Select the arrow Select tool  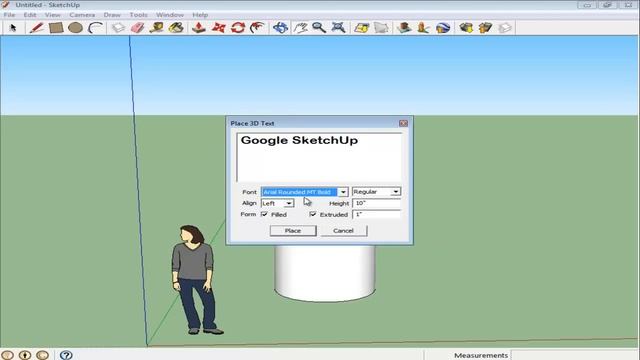click(x=13, y=28)
